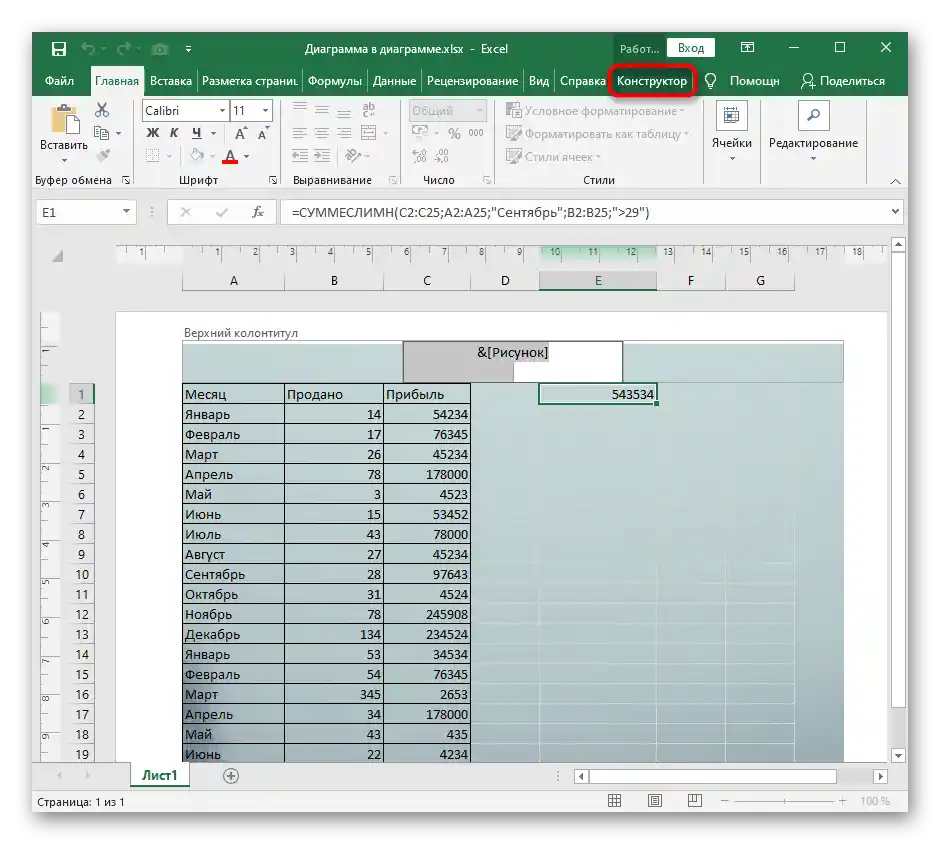Open the Конструктор tab

point(652,81)
